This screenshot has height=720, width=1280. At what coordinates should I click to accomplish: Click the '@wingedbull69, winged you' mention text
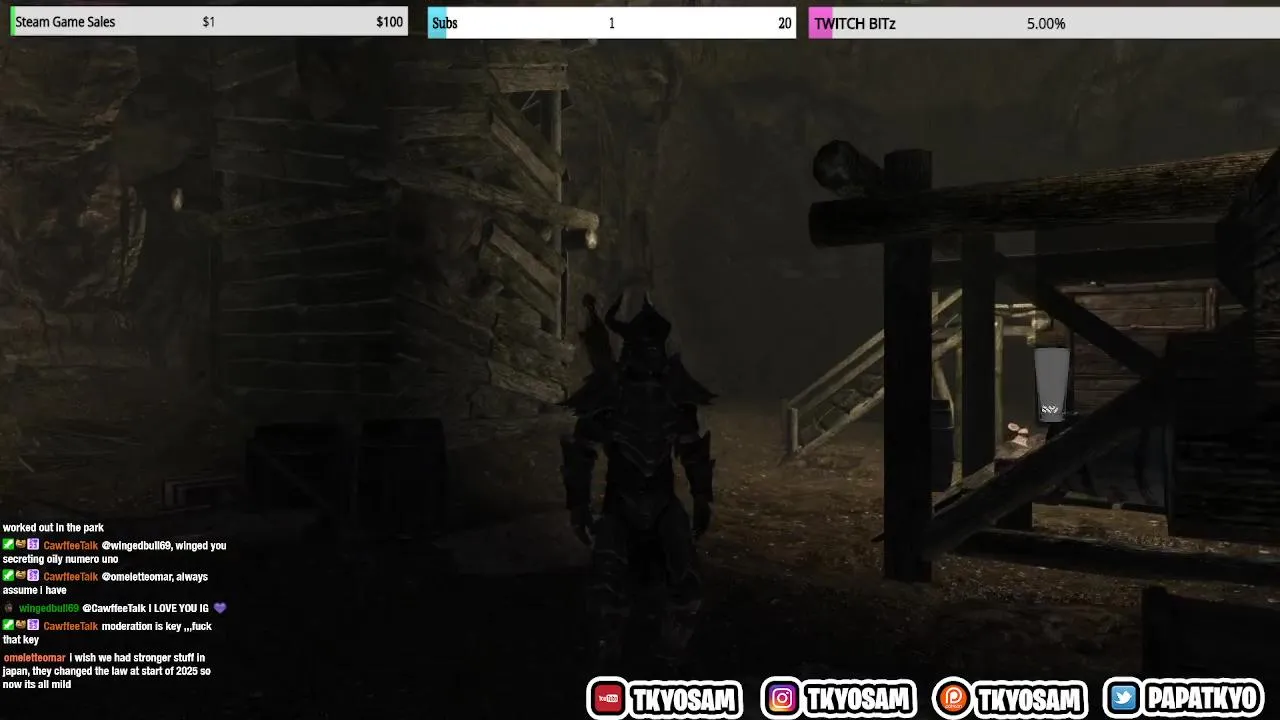pyautogui.click(x=164, y=546)
